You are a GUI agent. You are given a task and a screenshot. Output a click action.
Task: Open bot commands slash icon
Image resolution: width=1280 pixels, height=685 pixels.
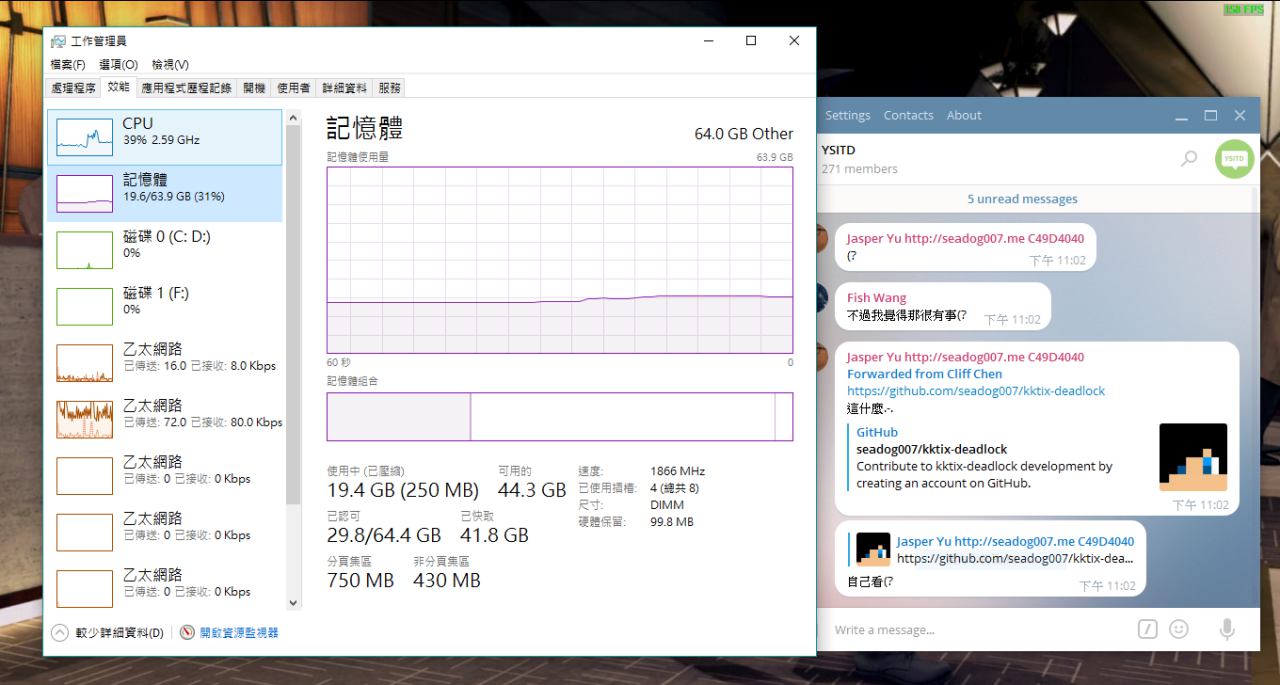coord(1147,629)
